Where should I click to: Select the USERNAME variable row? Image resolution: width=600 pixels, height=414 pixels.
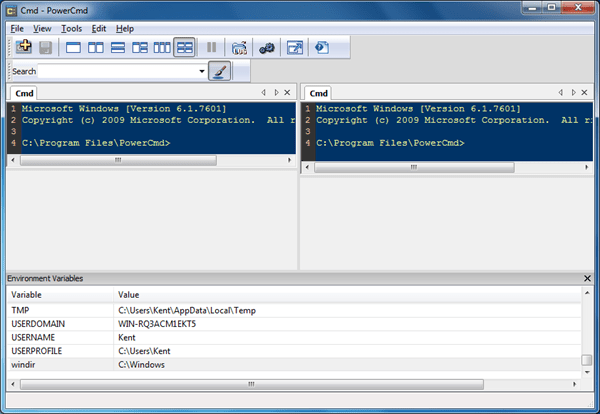[x=294, y=337]
